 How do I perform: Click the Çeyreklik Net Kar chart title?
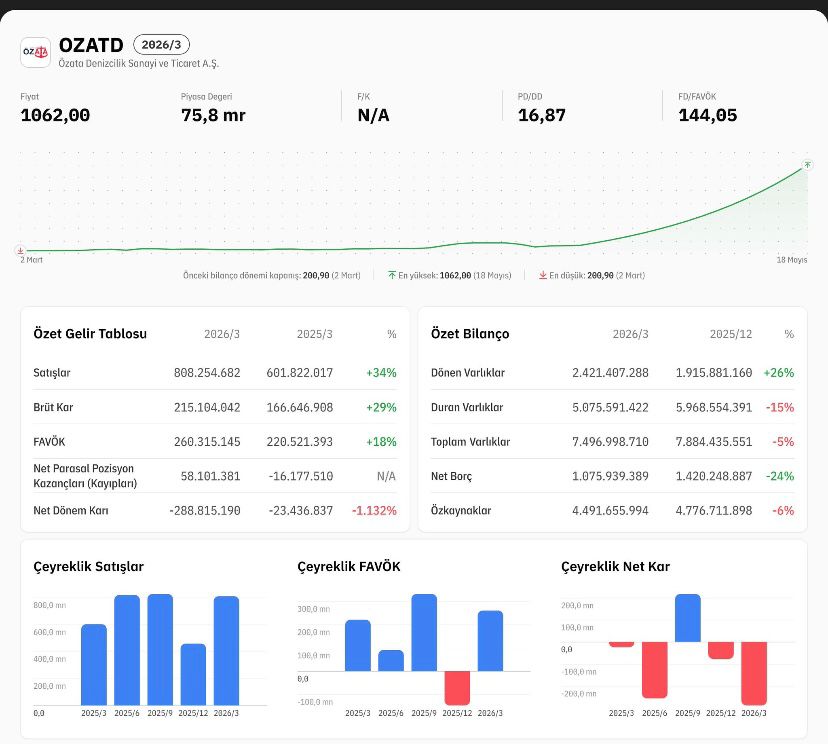click(615, 567)
